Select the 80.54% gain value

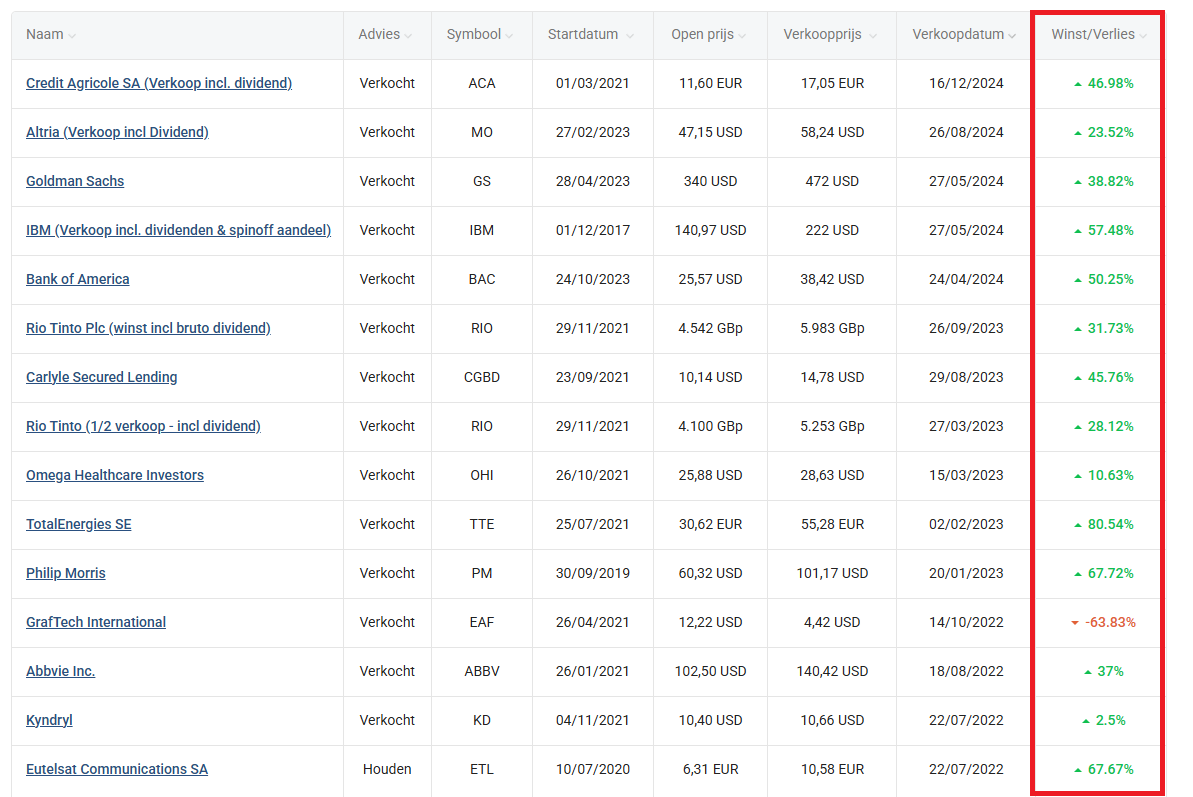tap(1111, 524)
